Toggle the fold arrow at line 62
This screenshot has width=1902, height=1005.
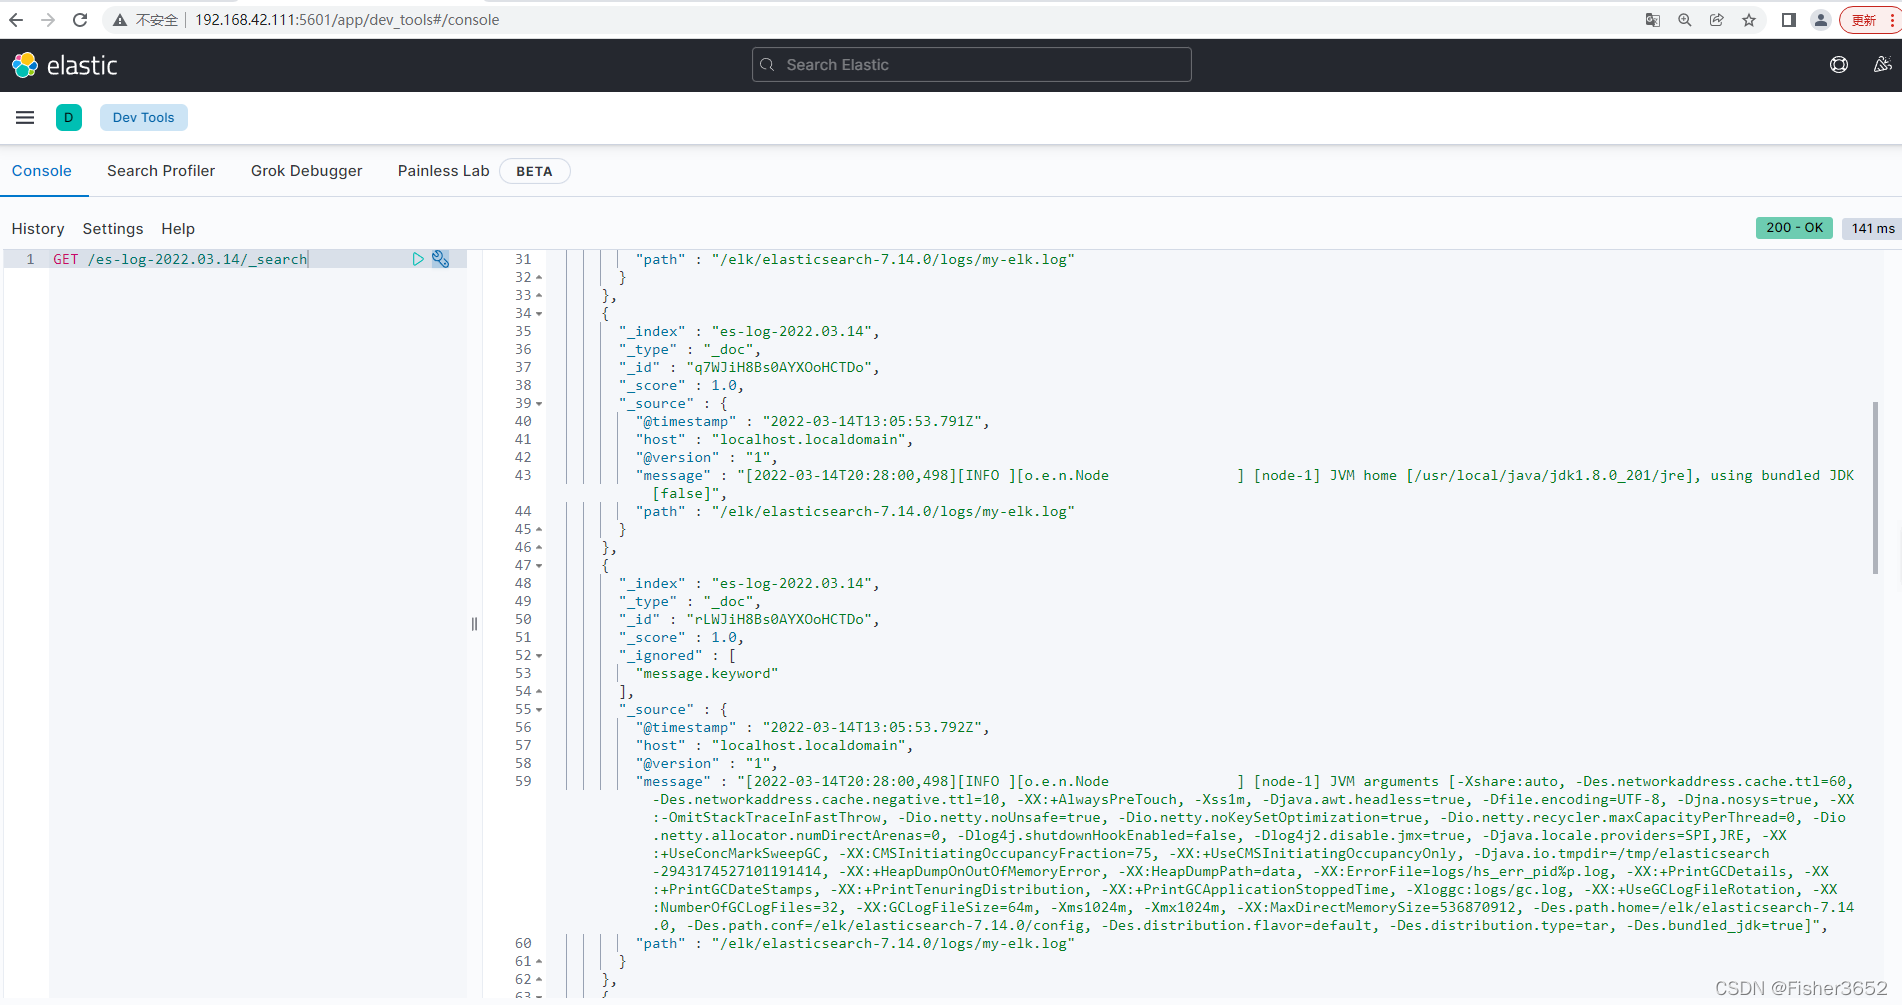pyautogui.click(x=539, y=980)
